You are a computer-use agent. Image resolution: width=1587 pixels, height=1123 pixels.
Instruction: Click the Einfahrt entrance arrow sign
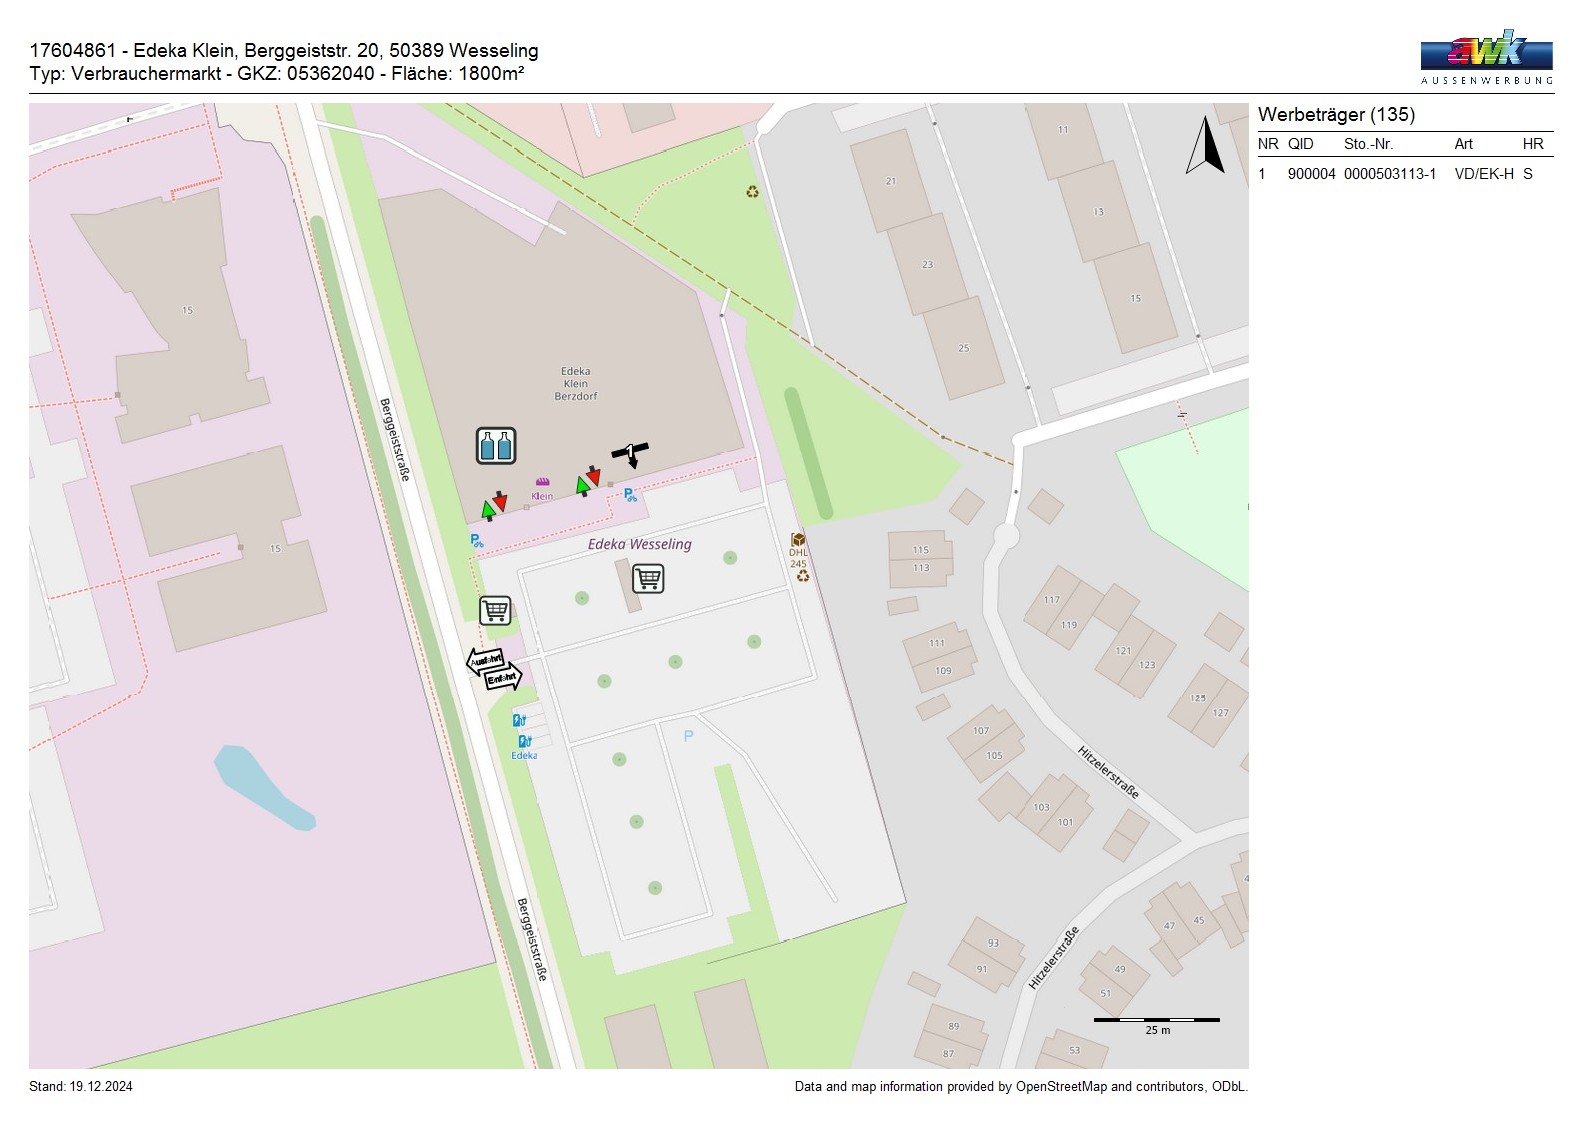click(x=503, y=679)
